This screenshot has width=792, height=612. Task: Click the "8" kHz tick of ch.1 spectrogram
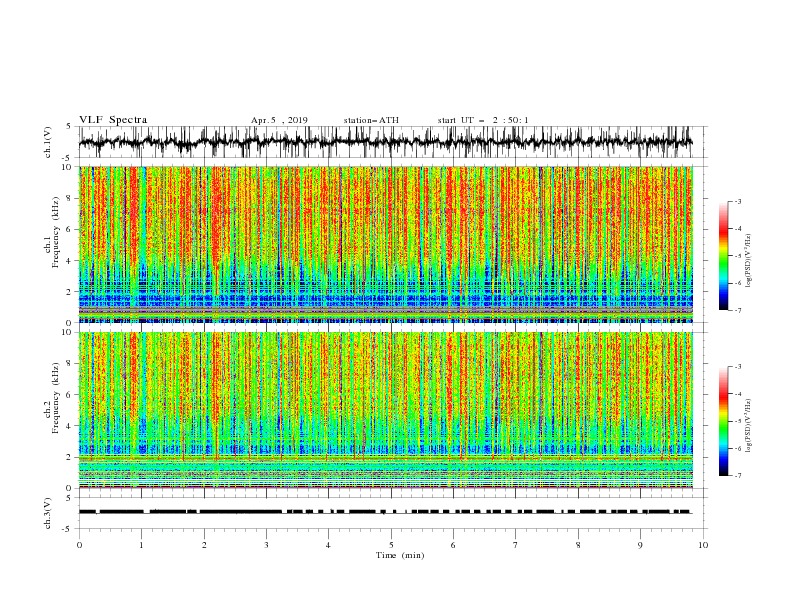pyautogui.click(x=70, y=198)
